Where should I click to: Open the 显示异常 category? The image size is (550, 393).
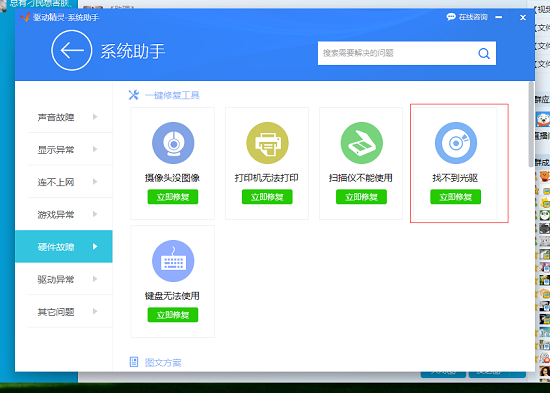point(63,149)
